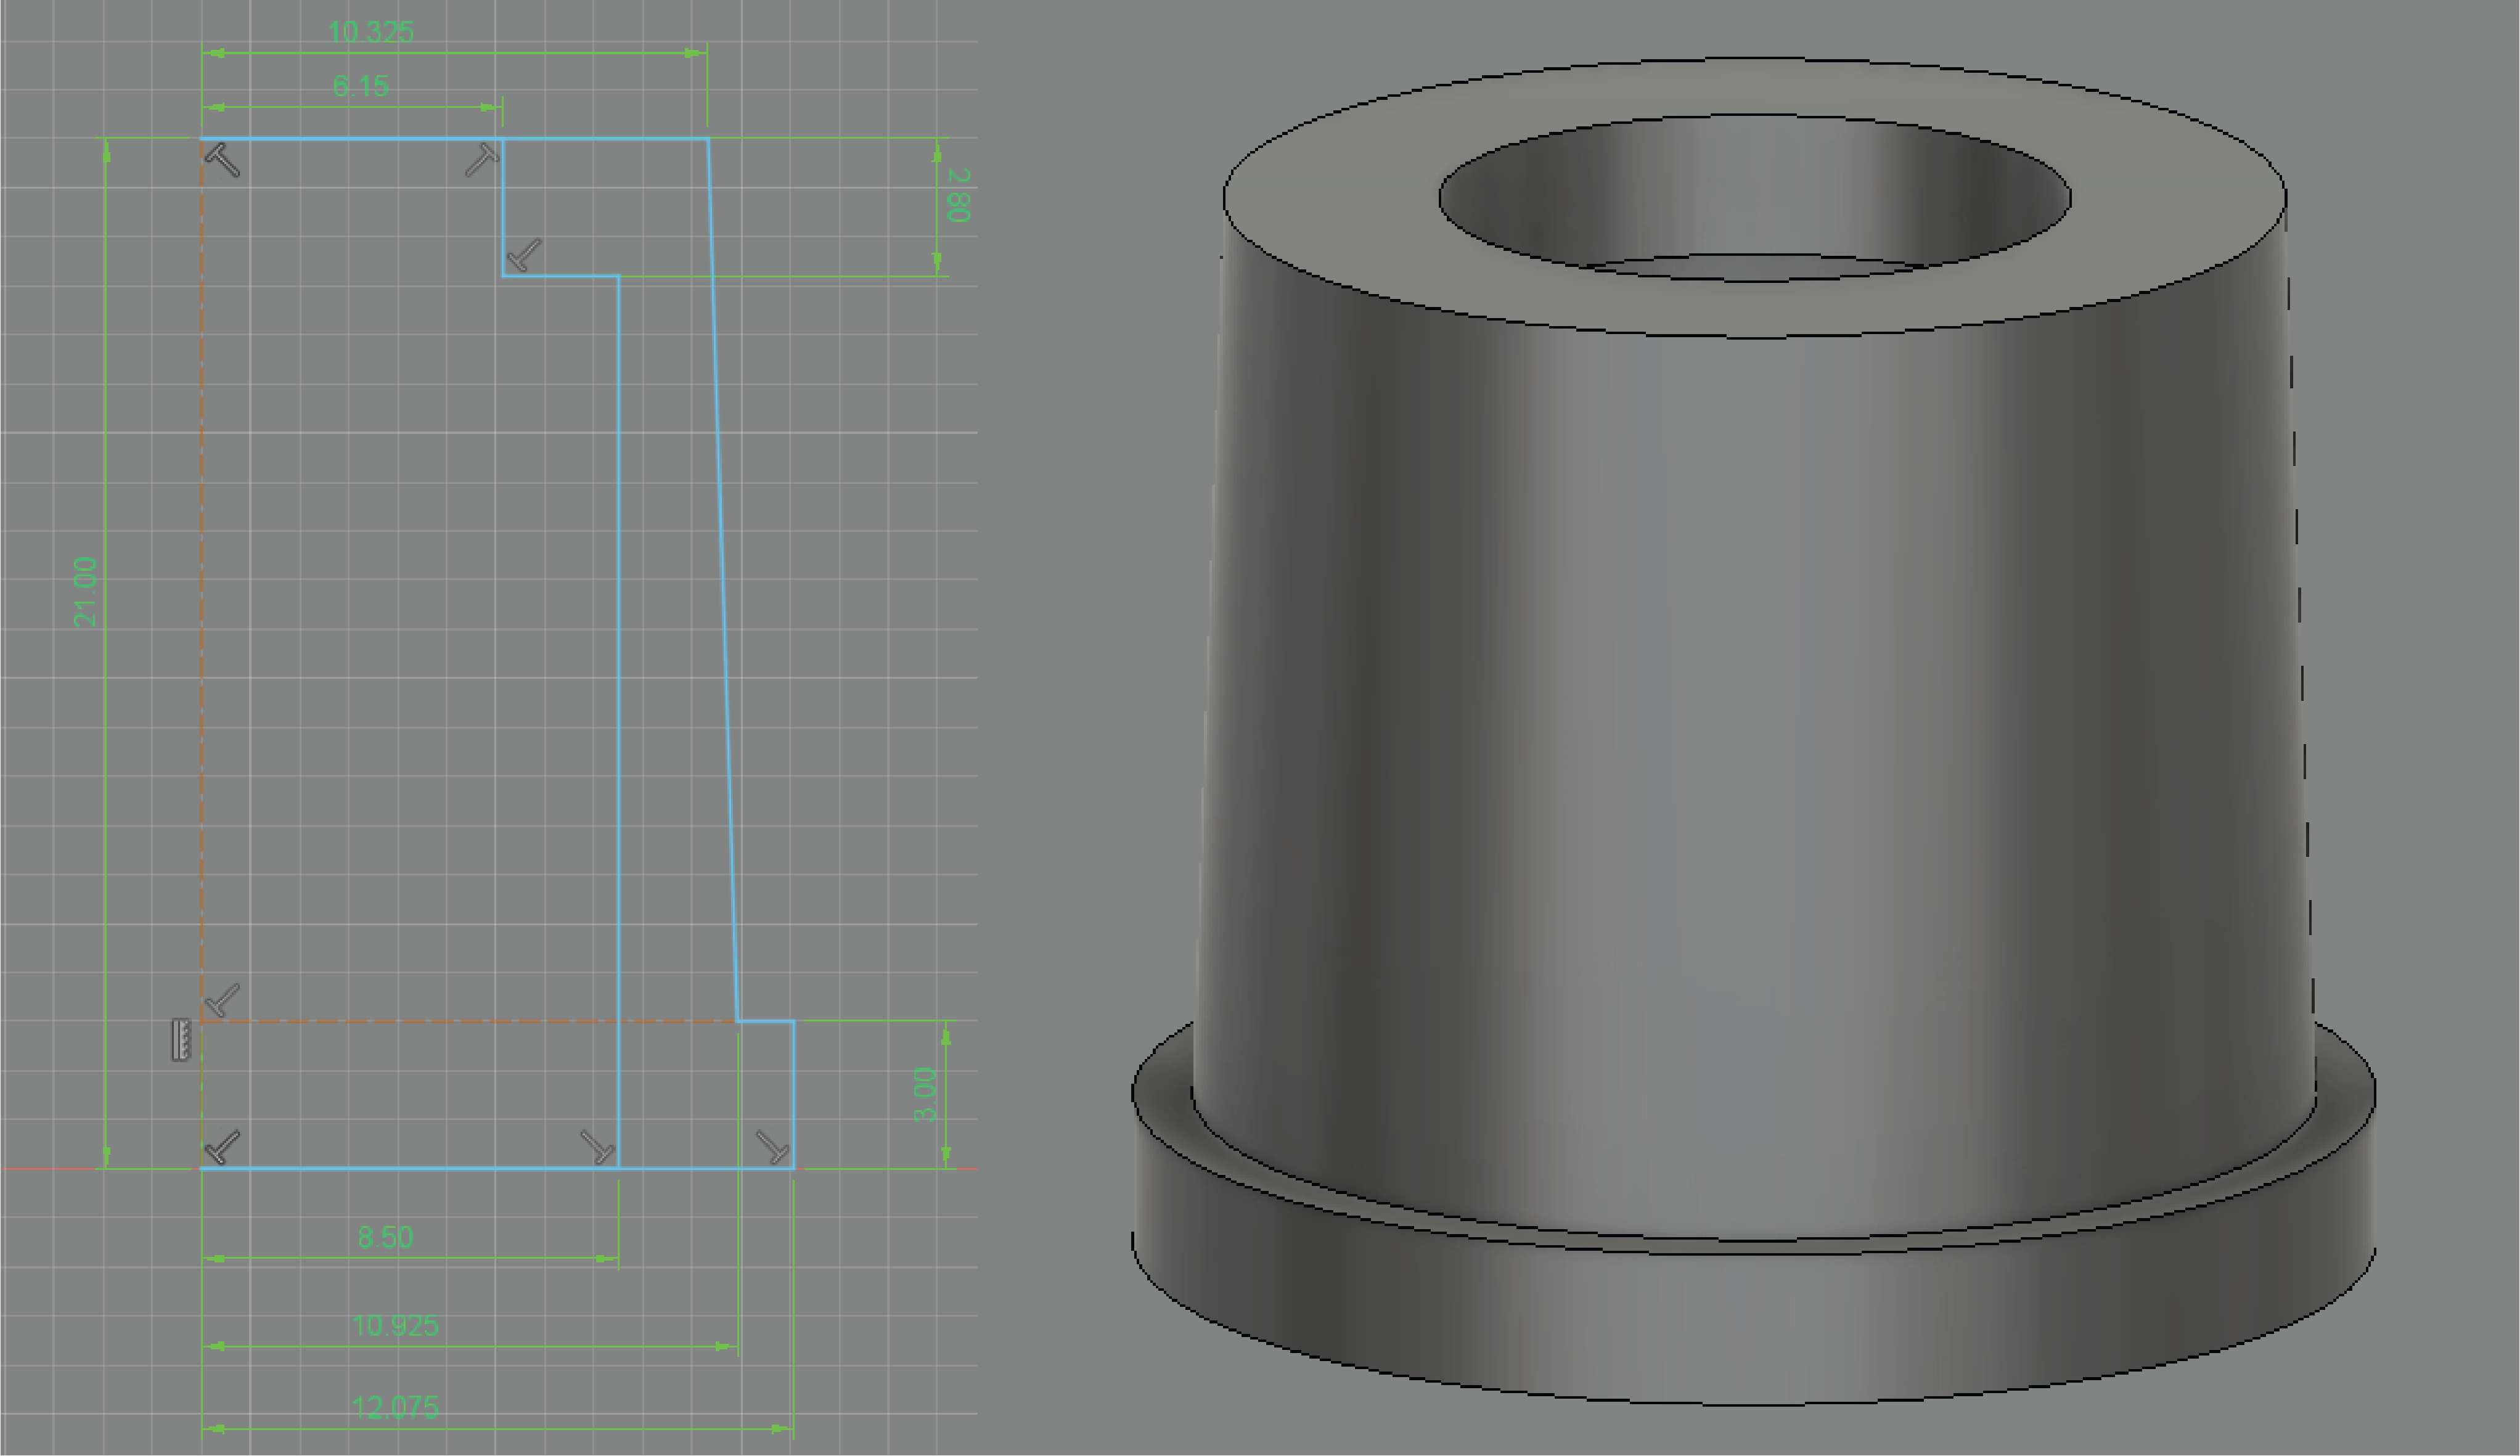Click the 12.075 flange radius dimension

(395, 1408)
